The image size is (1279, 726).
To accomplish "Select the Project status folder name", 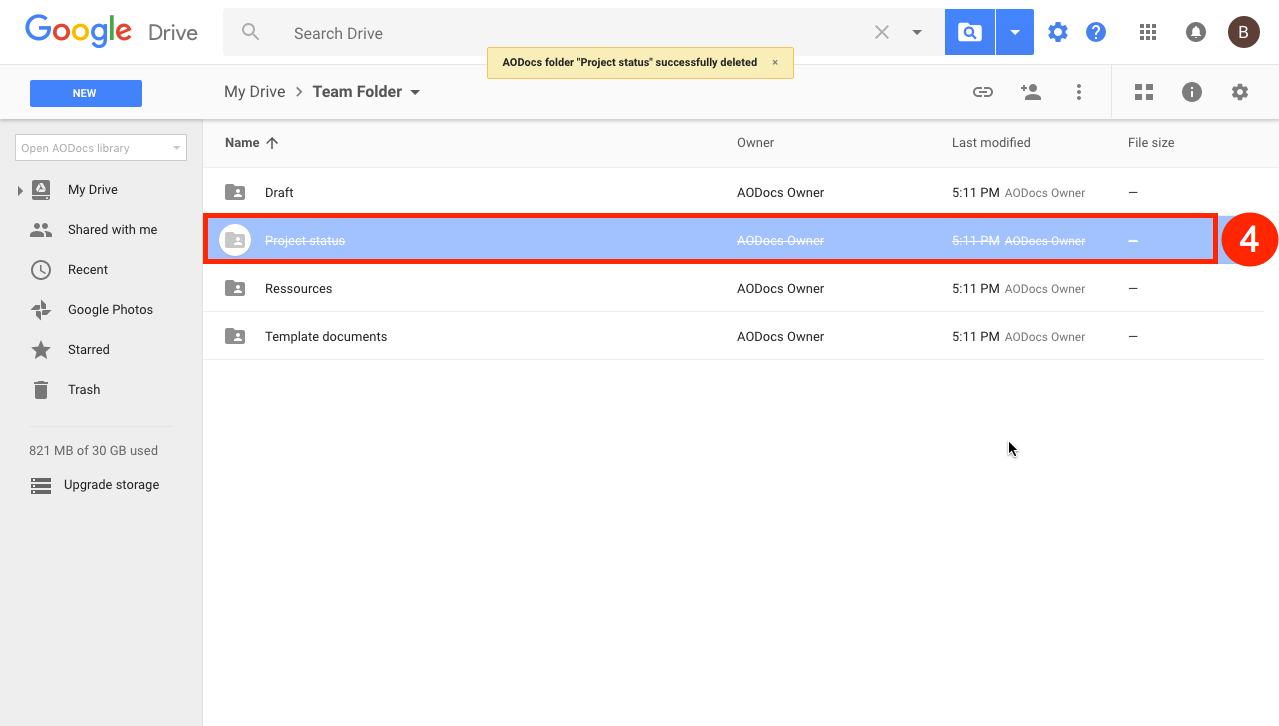I will [x=305, y=241].
